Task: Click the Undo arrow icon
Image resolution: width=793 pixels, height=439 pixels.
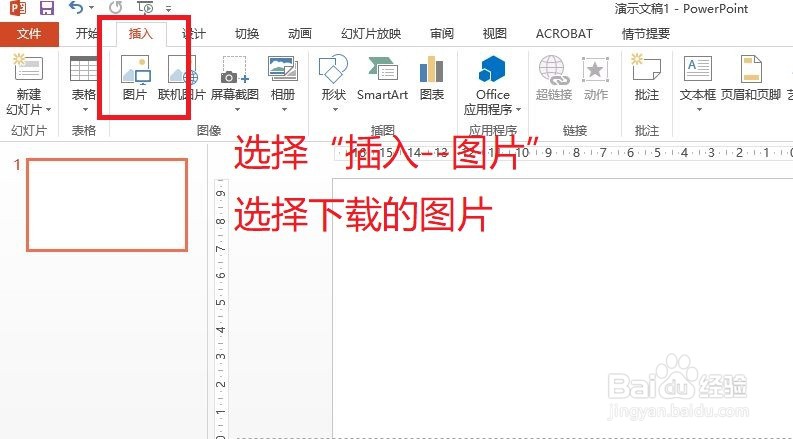Action: pyautogui.click(x=75, y=8)
